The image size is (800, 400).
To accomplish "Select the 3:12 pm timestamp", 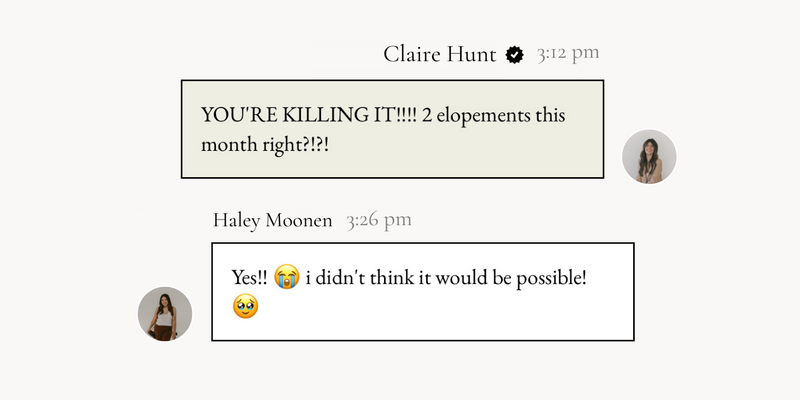I will pos(568,53).
